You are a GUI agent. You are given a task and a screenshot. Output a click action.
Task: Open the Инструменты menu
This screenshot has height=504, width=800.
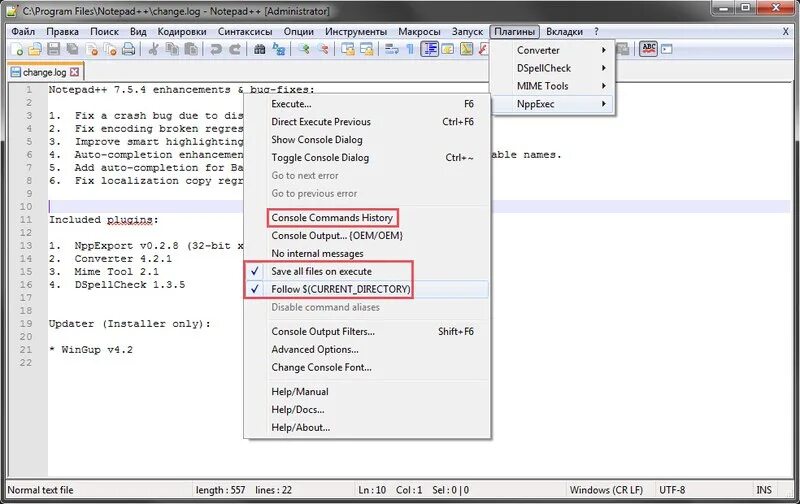[356, 32]
